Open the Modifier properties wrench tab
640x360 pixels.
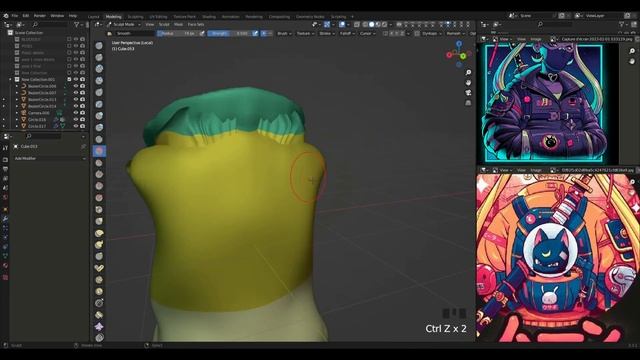coord(5,219)
